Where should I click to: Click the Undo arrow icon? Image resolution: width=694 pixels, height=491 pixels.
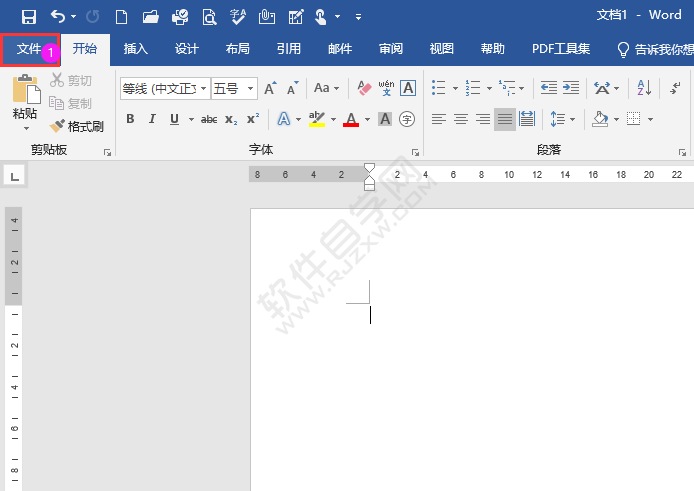[58, 16]
